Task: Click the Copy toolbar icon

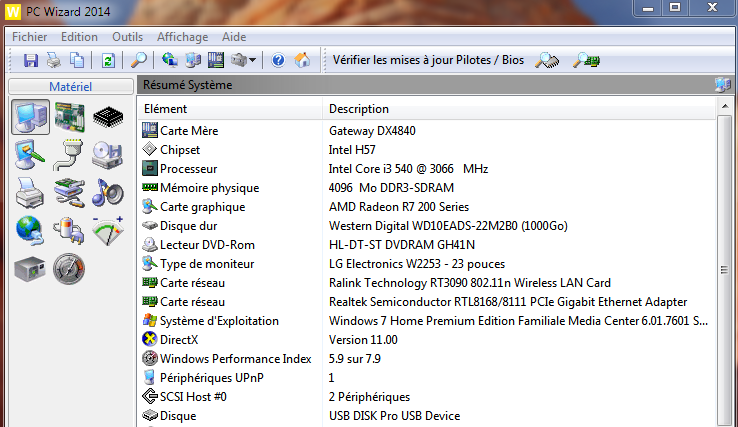Action: coord(77,60)
